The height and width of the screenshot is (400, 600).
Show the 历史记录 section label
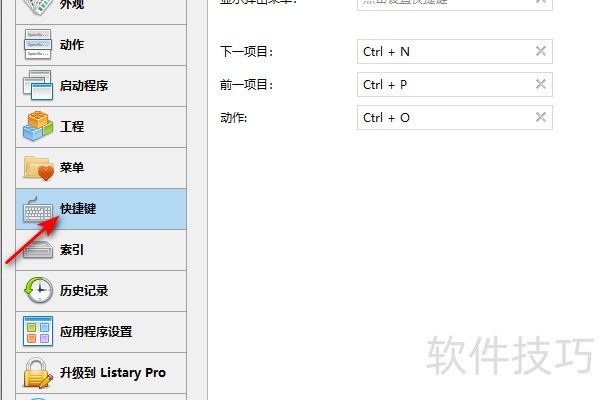84,291
